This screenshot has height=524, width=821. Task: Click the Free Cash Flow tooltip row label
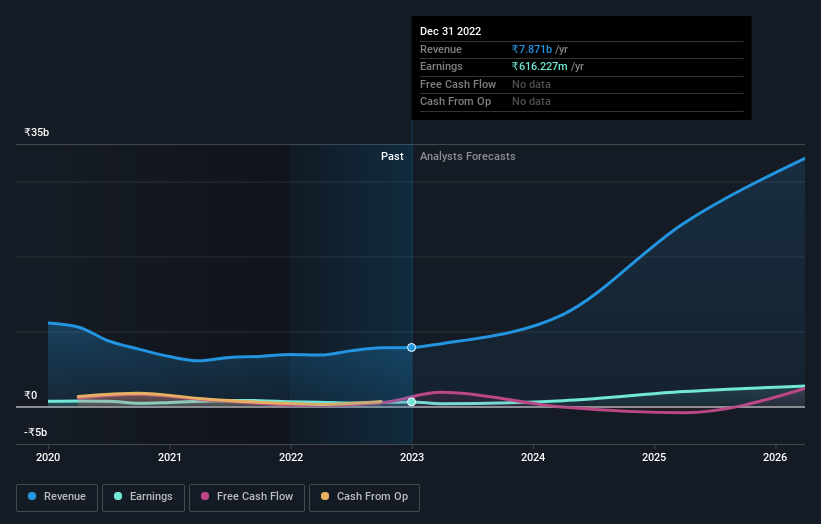(x=458, y=84)
